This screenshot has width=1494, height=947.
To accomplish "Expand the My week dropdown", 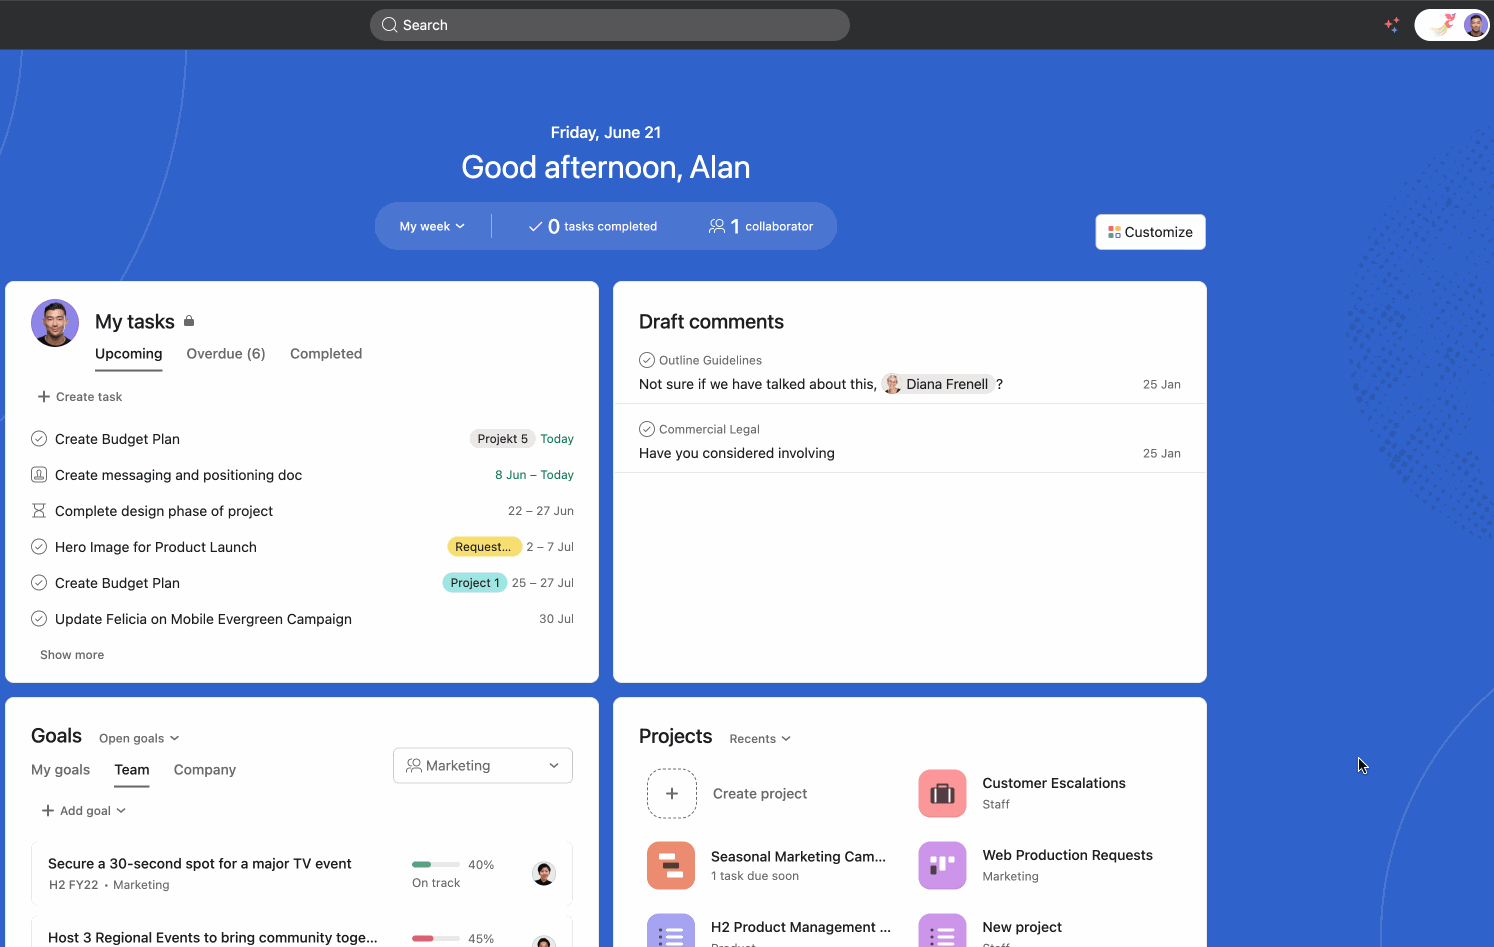I will (432, 227).
